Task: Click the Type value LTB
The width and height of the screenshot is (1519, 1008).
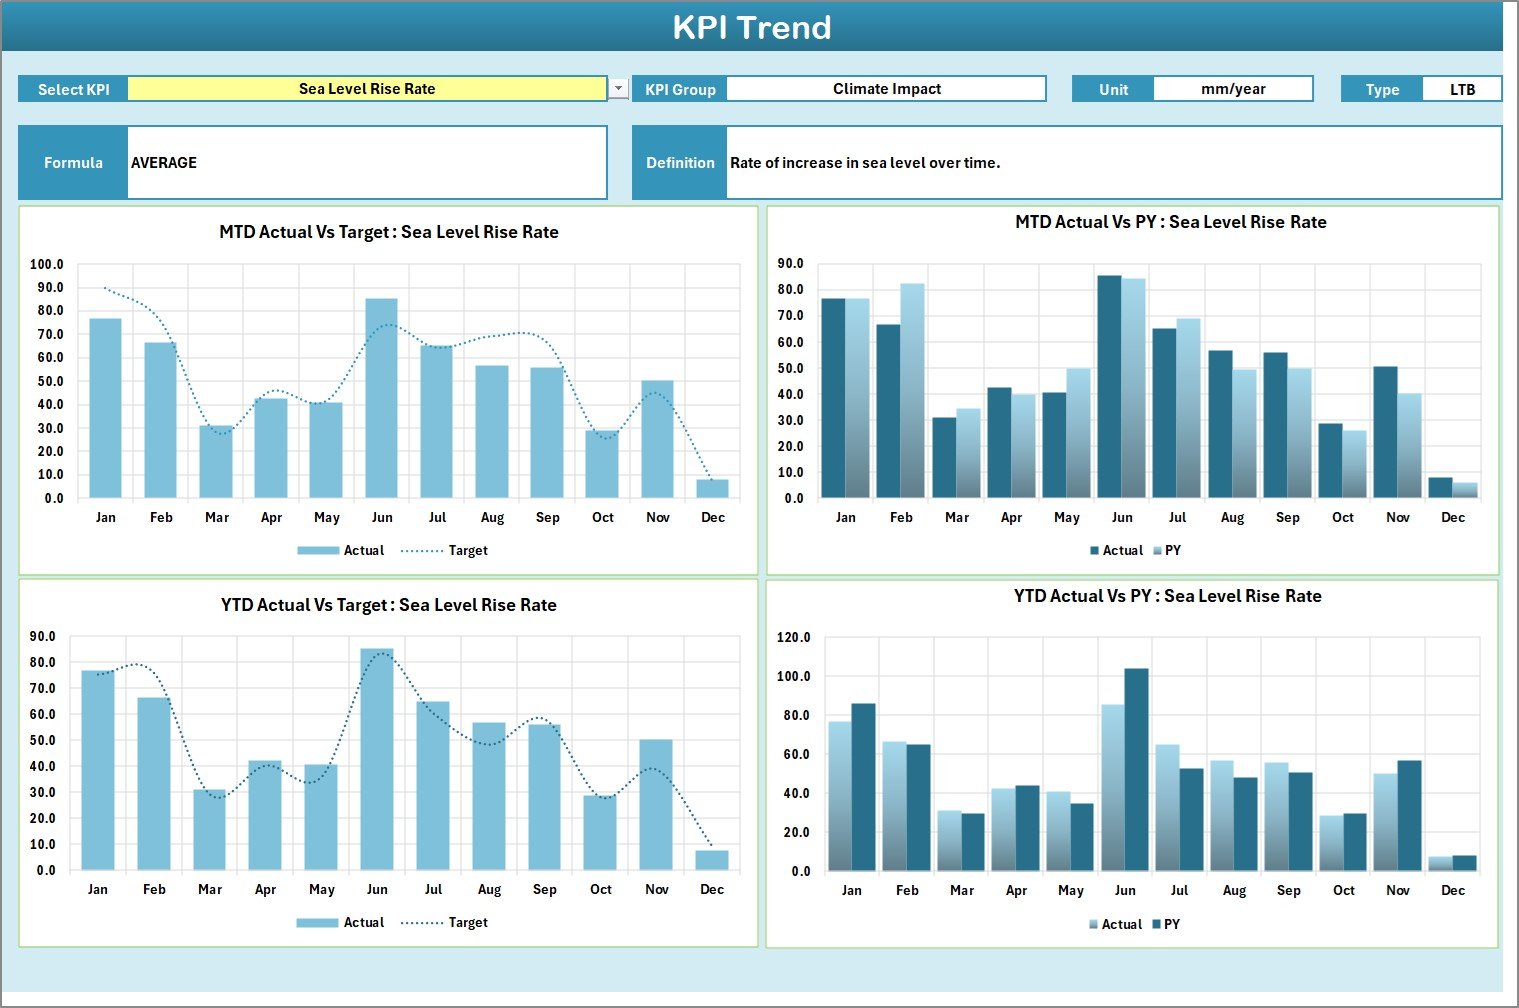Action: point(1463,88)
